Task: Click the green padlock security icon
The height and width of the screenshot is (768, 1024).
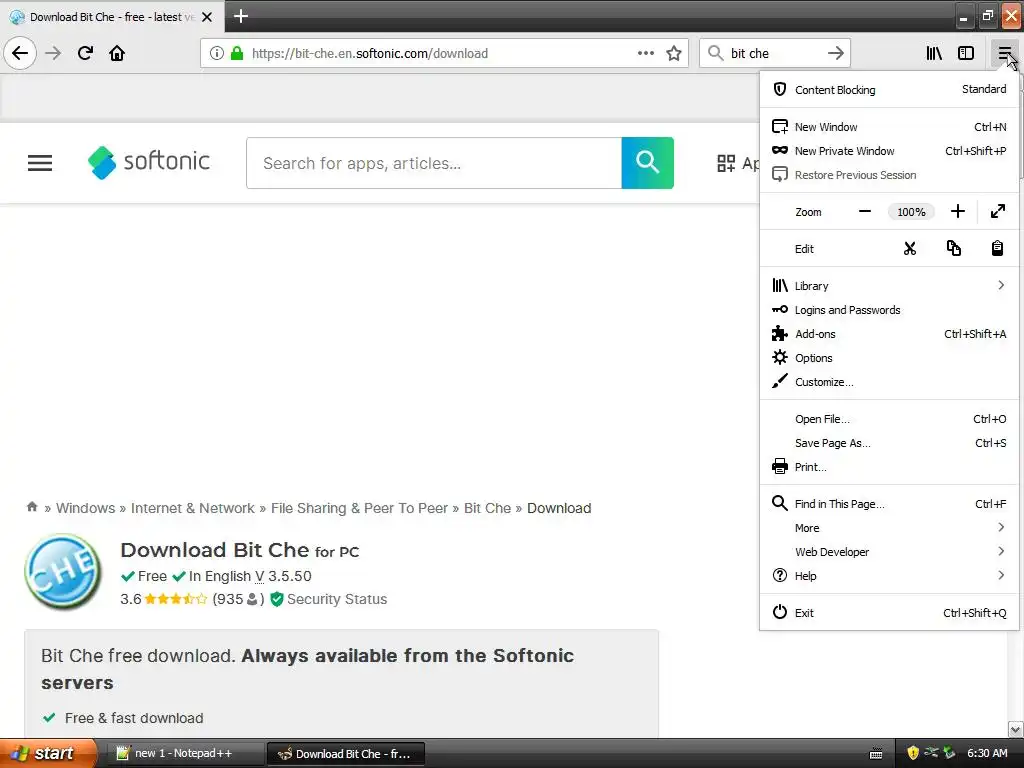Action: point(237,53)
